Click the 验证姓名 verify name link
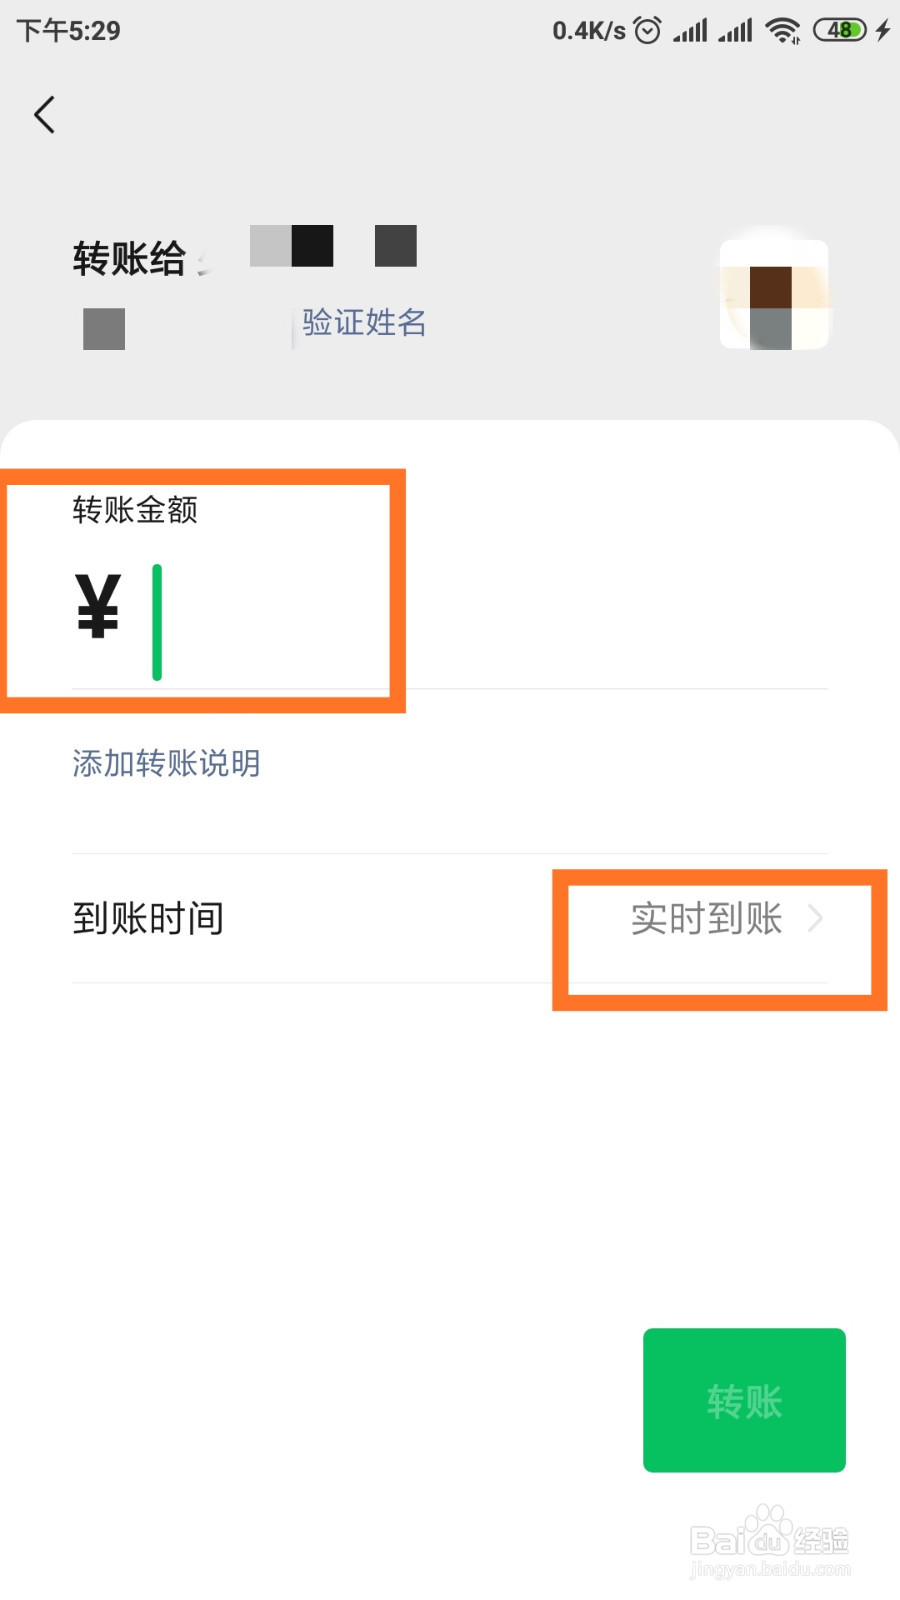 click(363, 323)
